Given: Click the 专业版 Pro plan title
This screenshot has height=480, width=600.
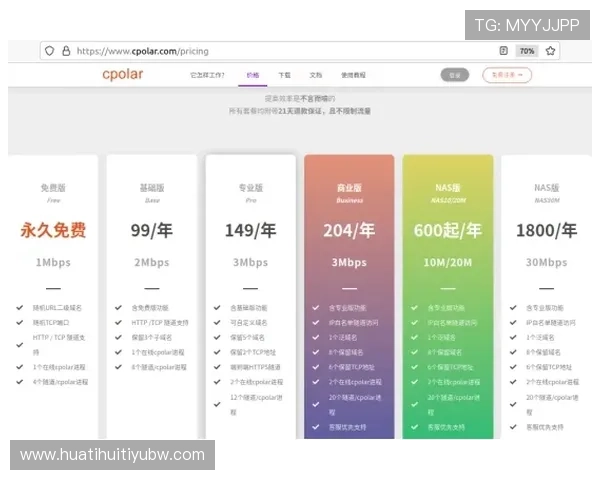Looking at the screenshot, I should (251, 188).
